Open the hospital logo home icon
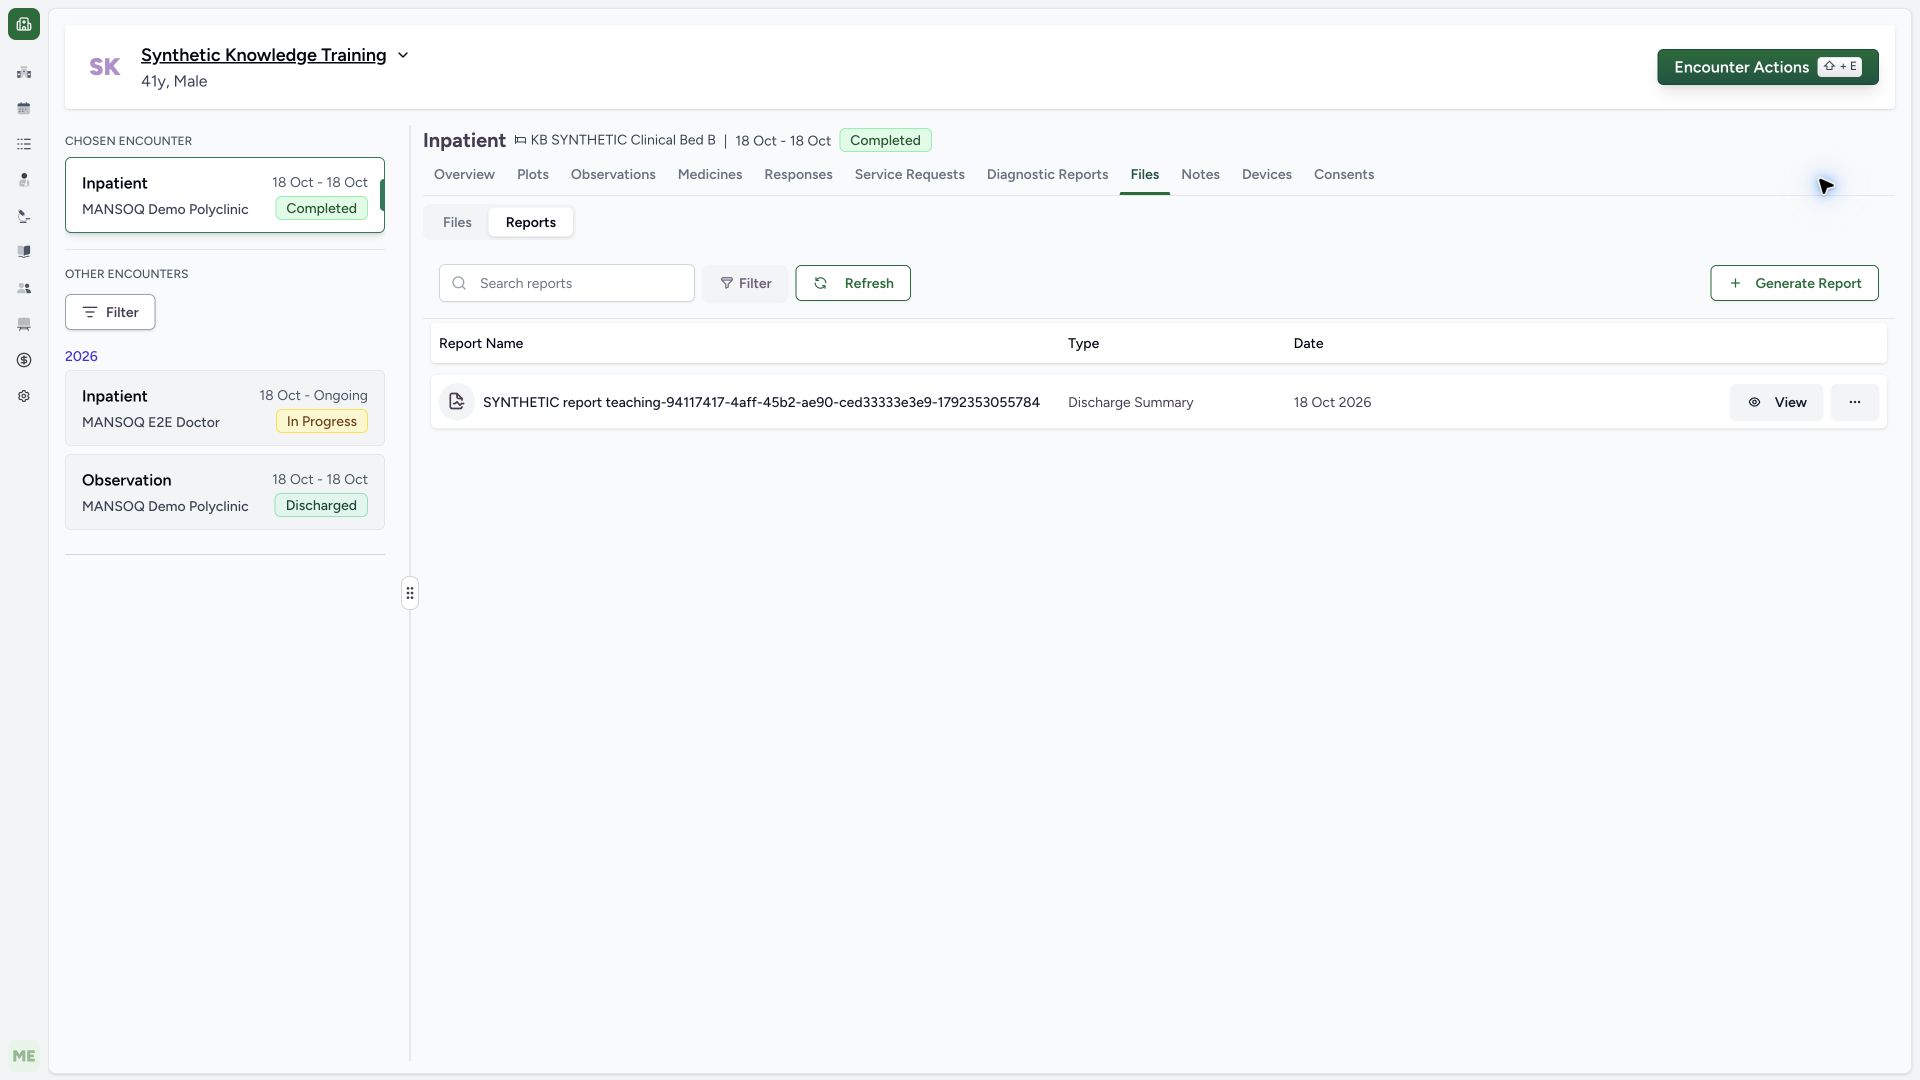The height and width of the screenshot is (1080, 1920). tap(24, 24)
